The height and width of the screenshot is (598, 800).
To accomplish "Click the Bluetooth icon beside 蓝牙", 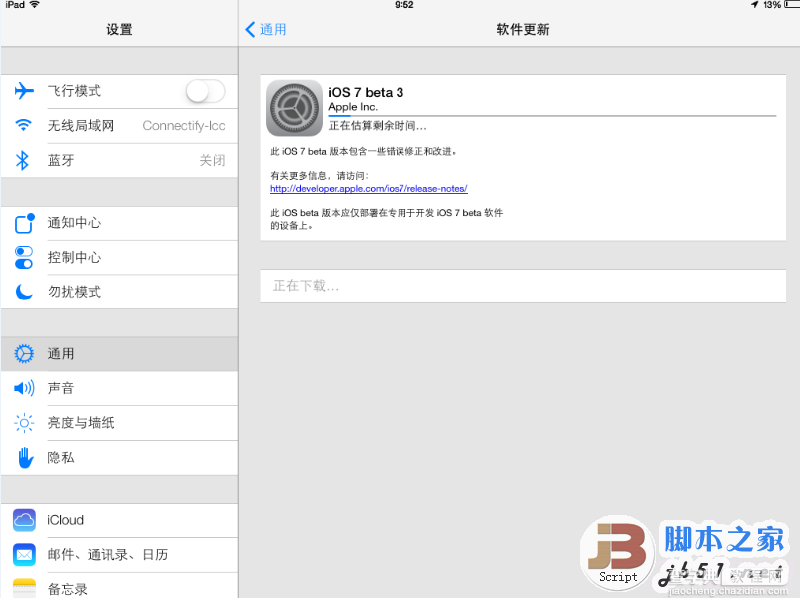I will (22, 160).
